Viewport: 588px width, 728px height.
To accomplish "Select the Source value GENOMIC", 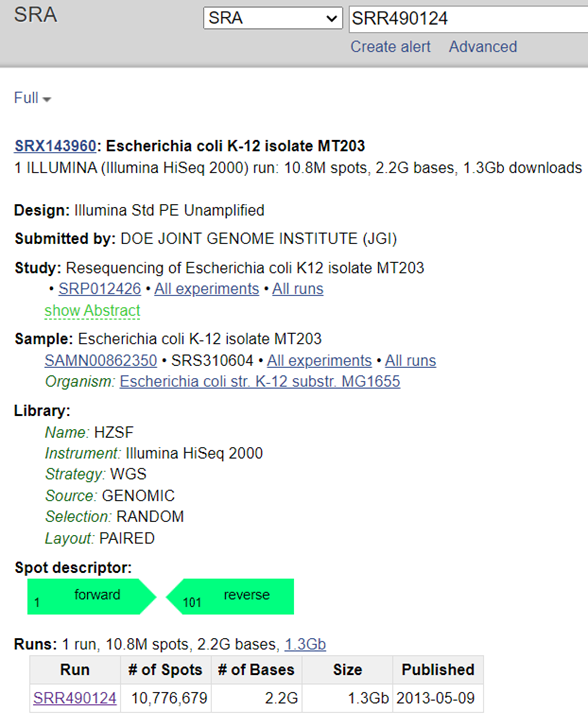I will pyautogui.click(x=138, y=496).
